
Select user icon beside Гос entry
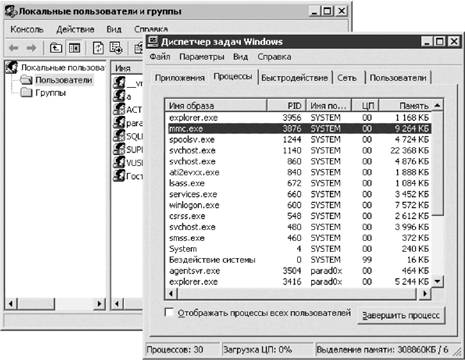(119, 175)
